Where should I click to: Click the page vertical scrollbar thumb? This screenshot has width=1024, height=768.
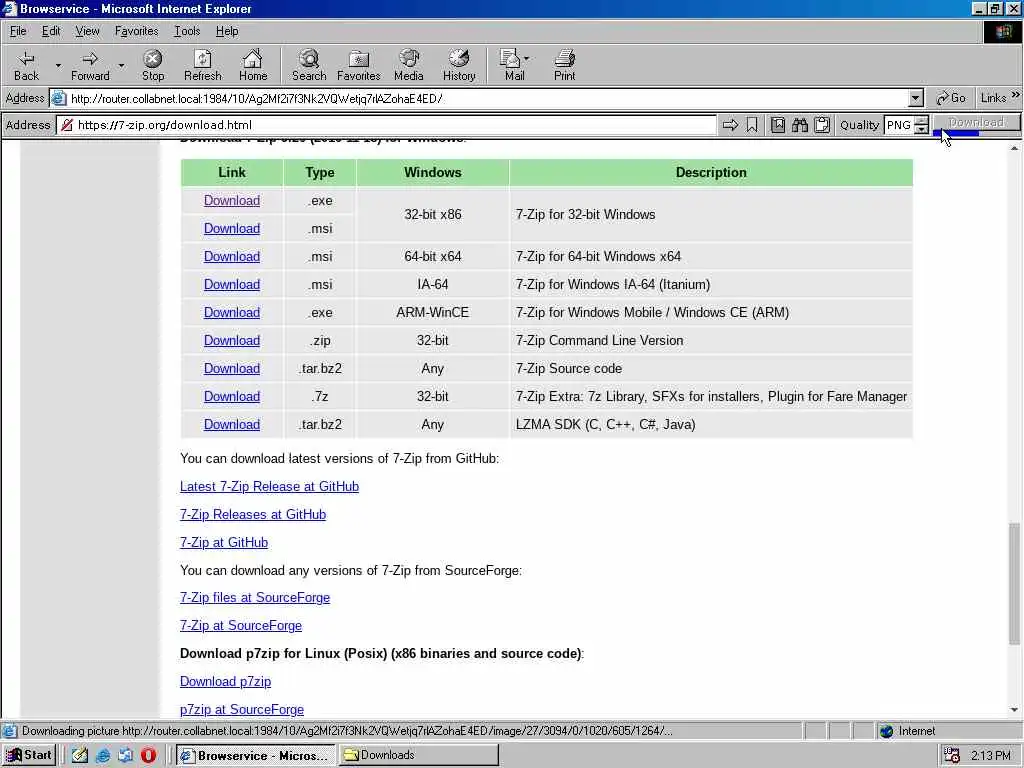click(1014, 583)
